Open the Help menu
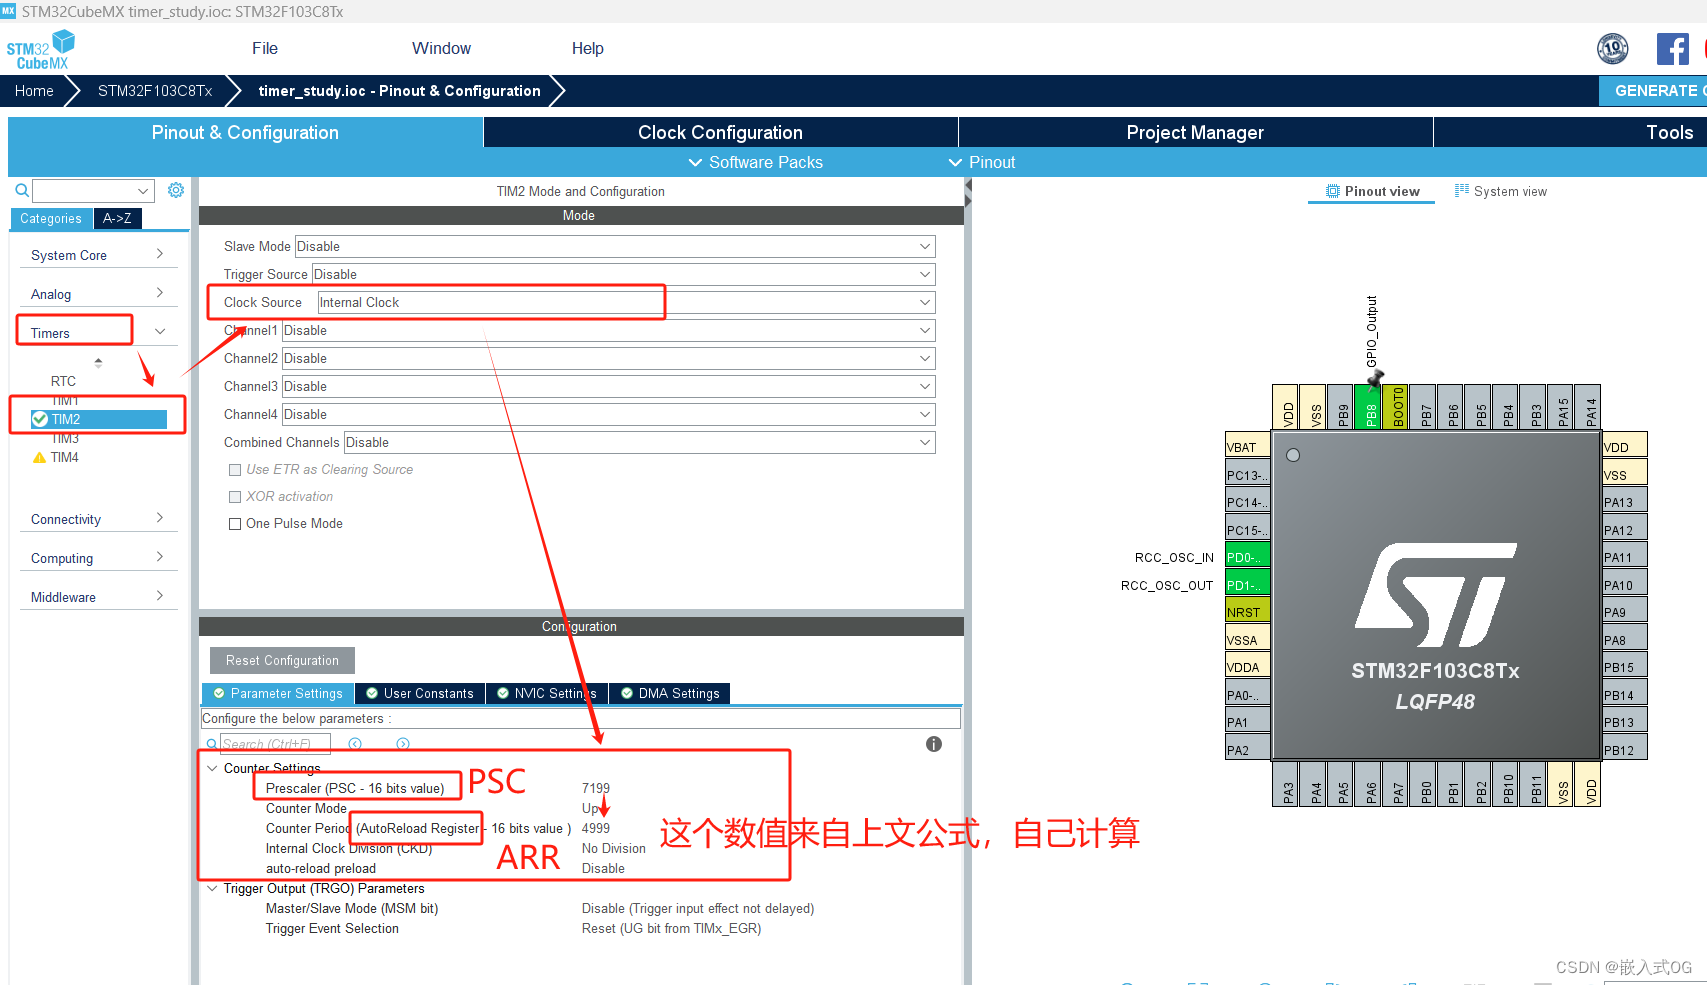The height and width of the screenshot is (985, 1707). pos(588,48)
